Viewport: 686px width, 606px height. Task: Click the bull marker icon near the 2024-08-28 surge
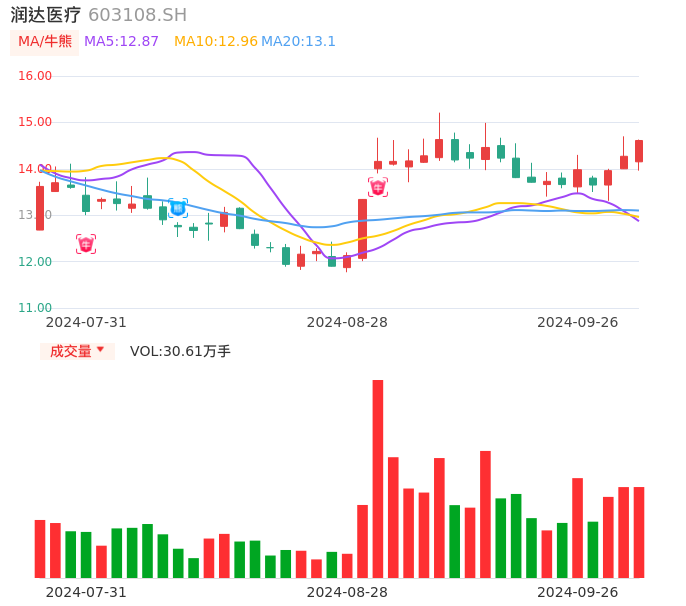(x=378, y=187)
